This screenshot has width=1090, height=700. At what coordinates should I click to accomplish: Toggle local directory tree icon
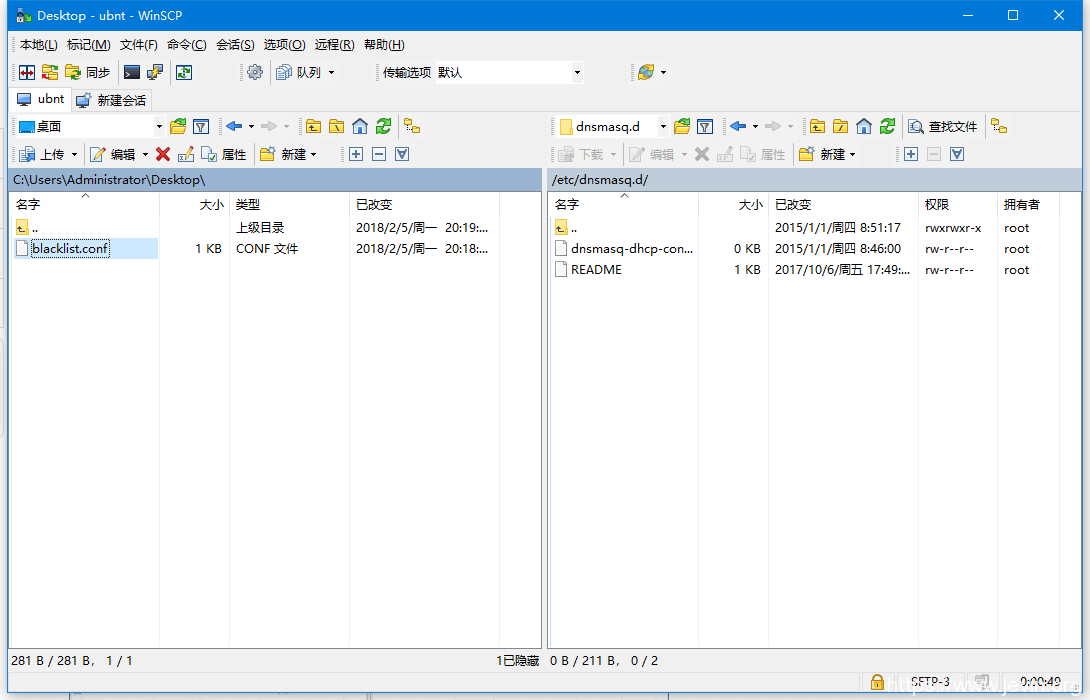(x=412, y=127)
